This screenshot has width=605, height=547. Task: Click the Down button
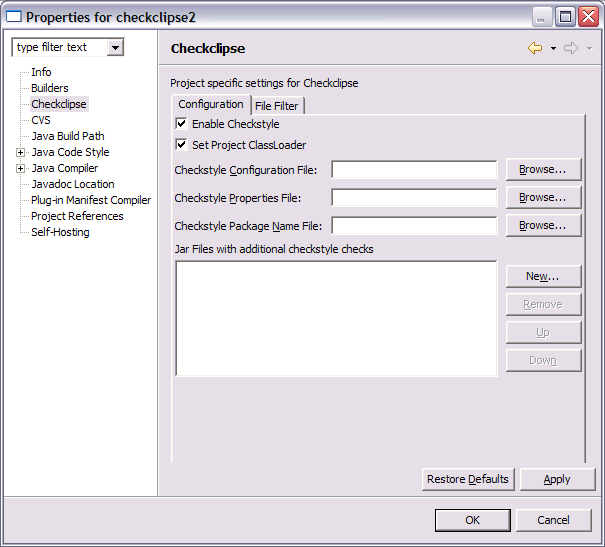pos(543,360)
